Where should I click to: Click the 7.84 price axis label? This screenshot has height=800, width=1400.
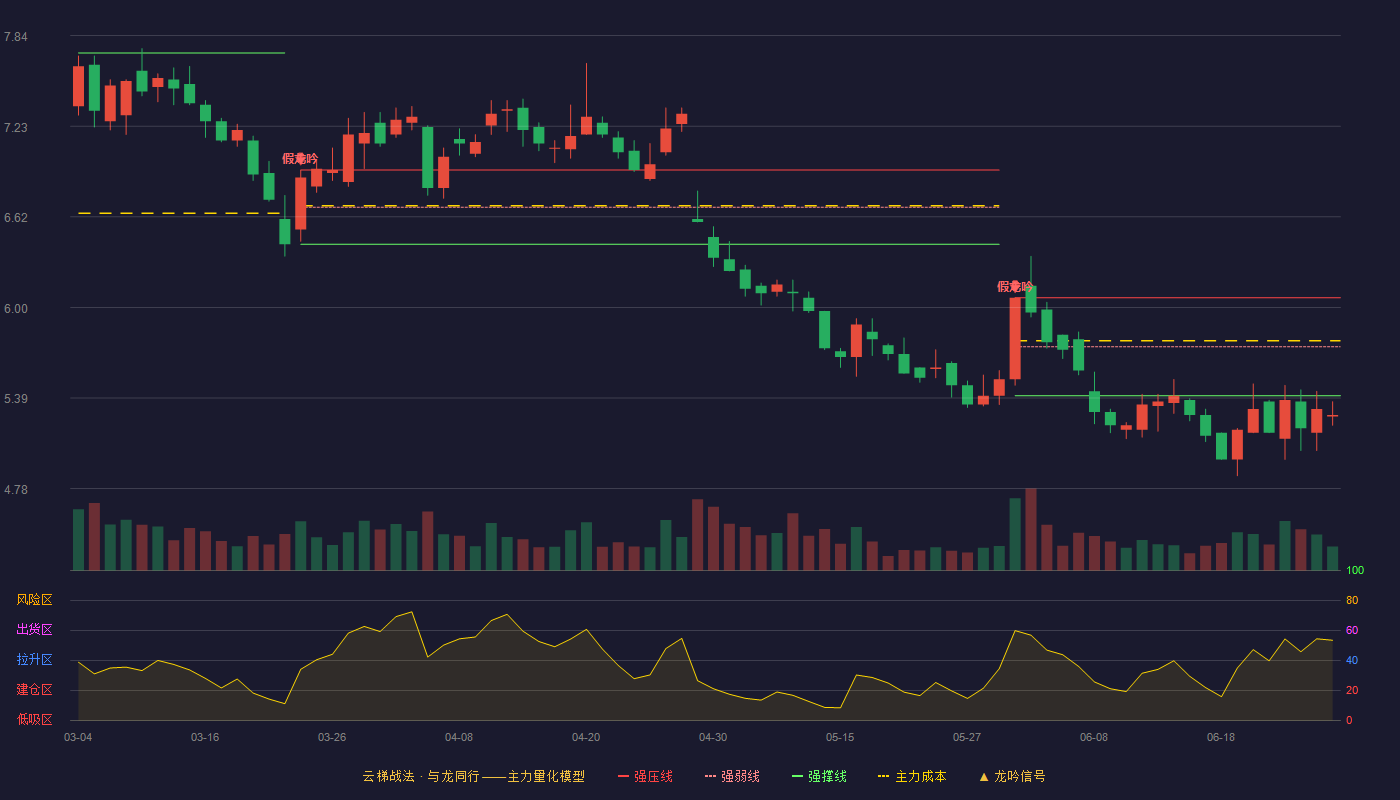point(16,37)
